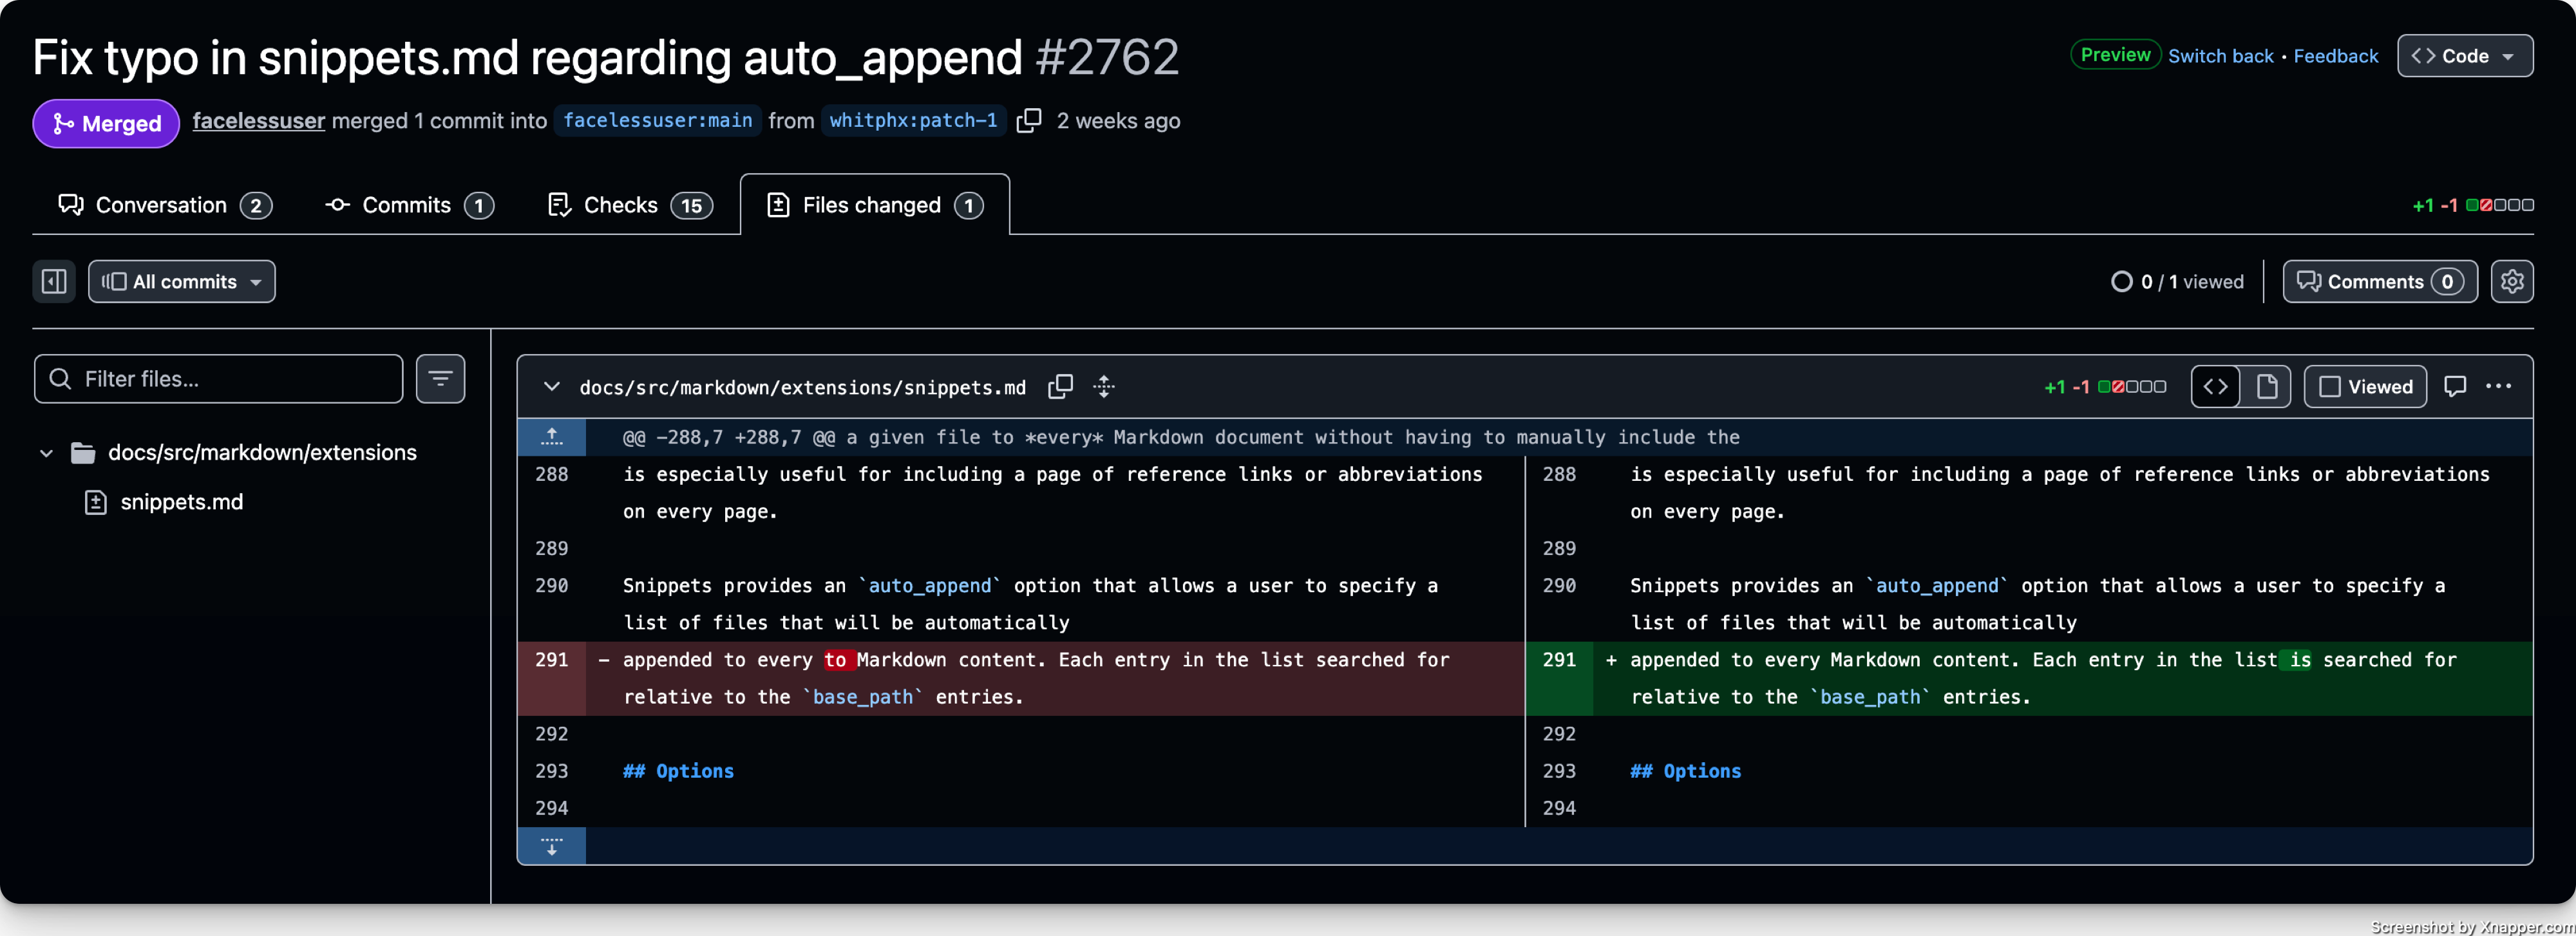This screenshot has height=936, width=2576.
Task: Expand lines below the diff hunk
Action: pos(552,846)
